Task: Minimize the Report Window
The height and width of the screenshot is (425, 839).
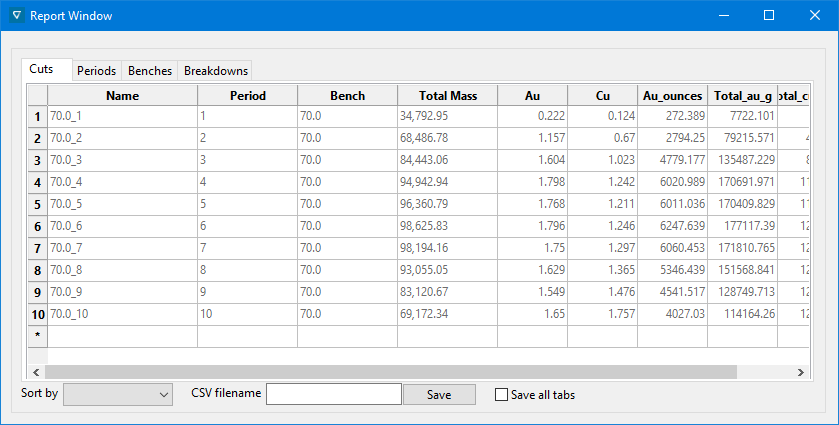Action: [x=723, y=16]
